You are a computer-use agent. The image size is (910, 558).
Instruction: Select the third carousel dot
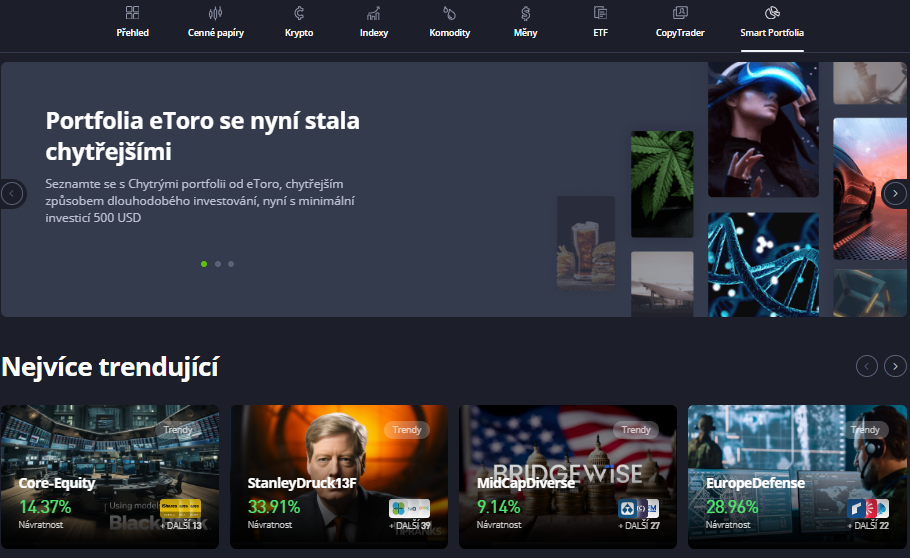coord(231,264)
